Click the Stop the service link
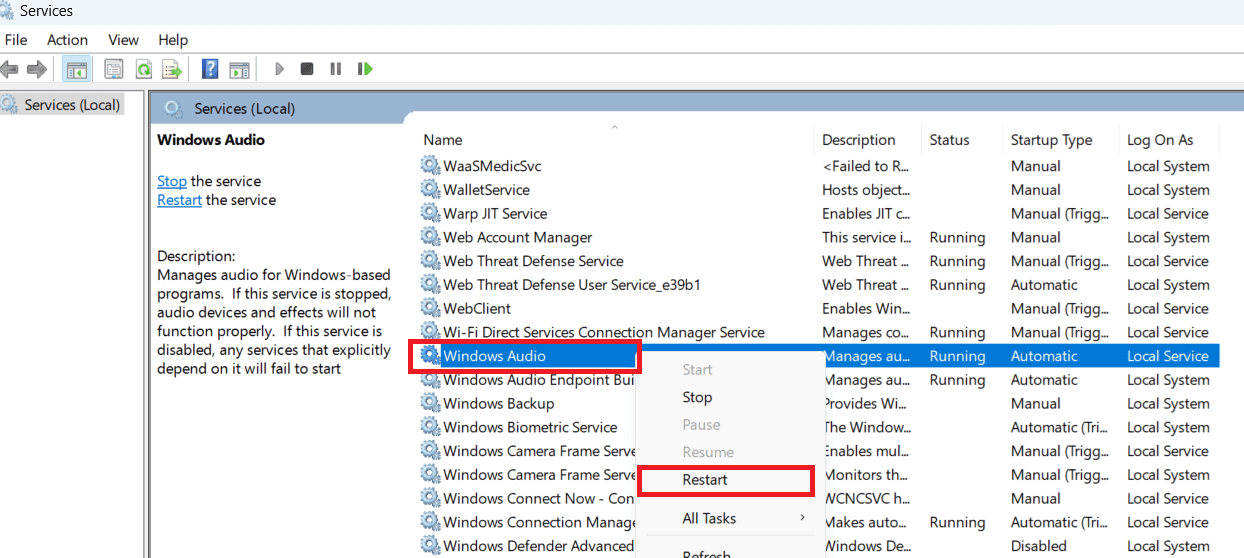Image resolution: width=1244 pixels, height=558 pixels. point(172,181)
